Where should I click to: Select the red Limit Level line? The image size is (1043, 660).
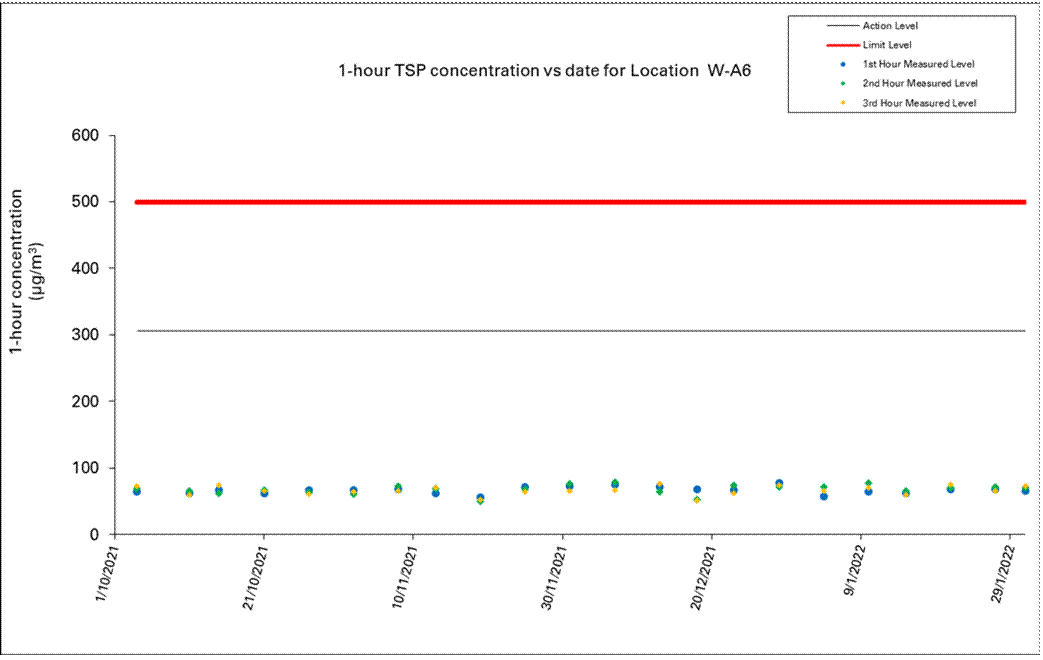click(580, 202)
